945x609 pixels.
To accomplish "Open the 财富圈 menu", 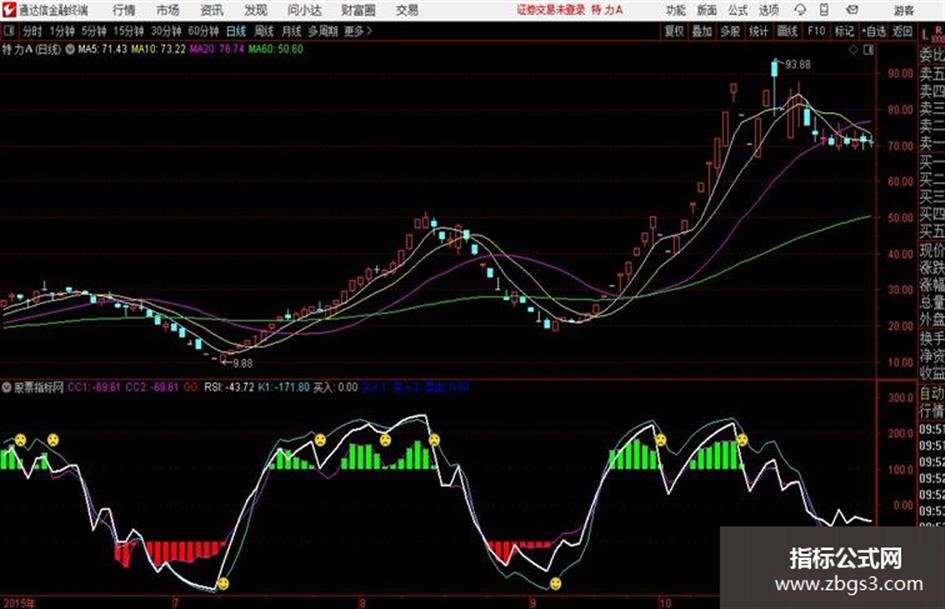I will (358, 10).
